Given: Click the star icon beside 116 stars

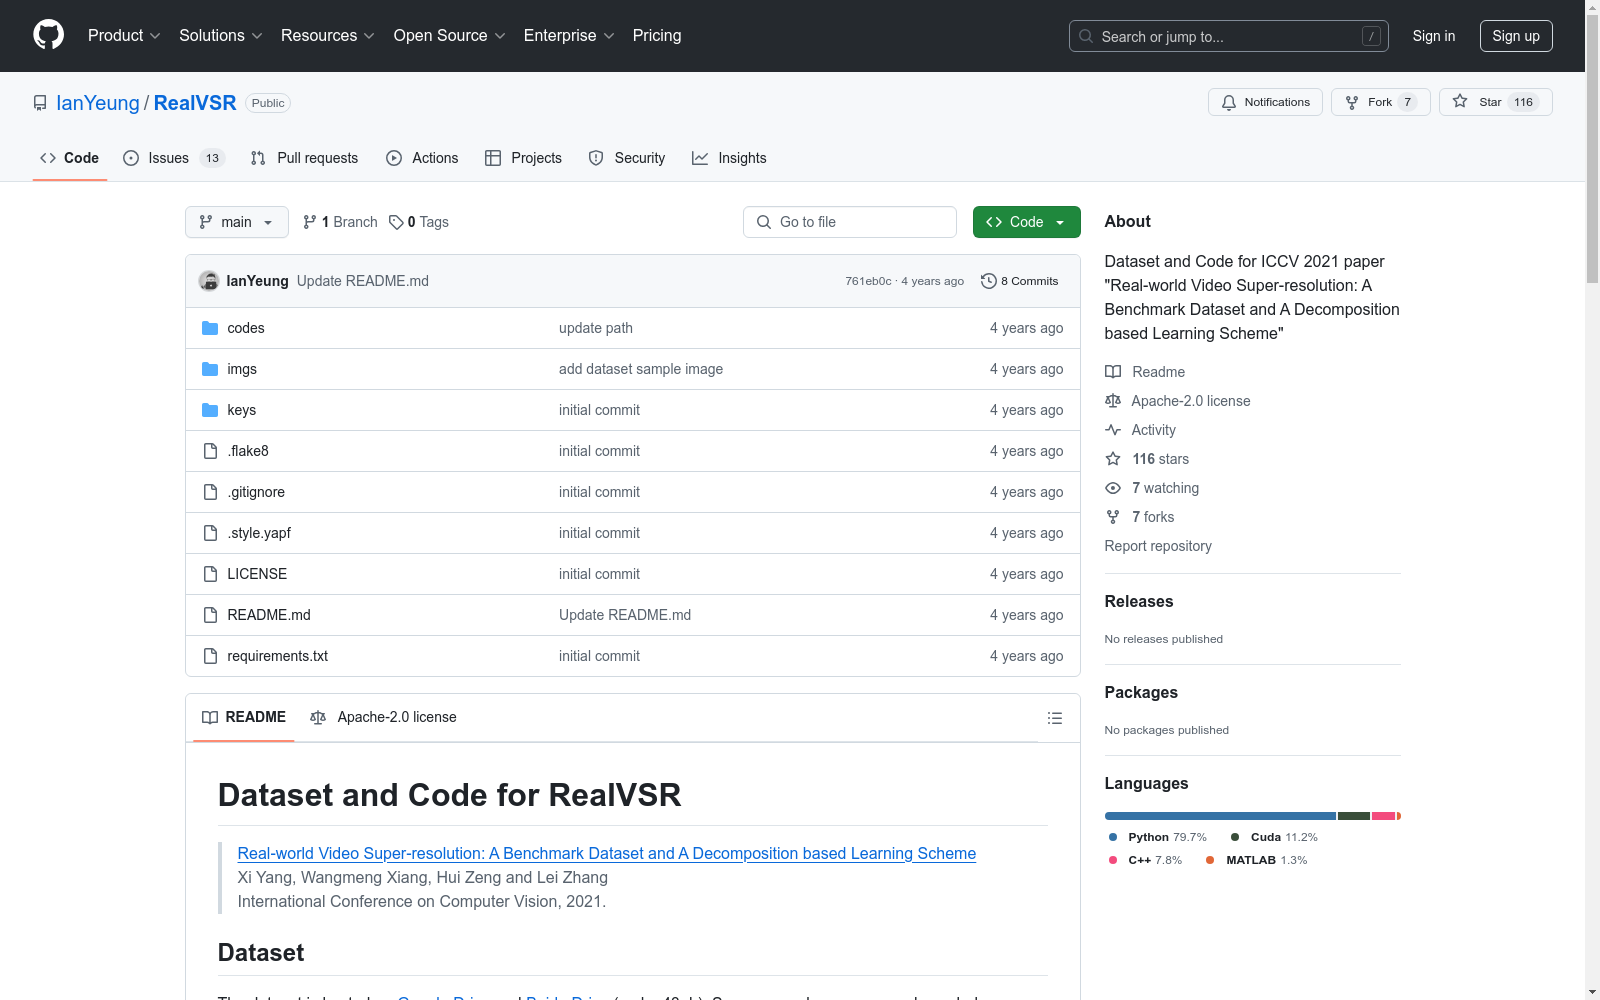Looking at the screenshot, I should pyautogui.click(x=1113, y=459).
